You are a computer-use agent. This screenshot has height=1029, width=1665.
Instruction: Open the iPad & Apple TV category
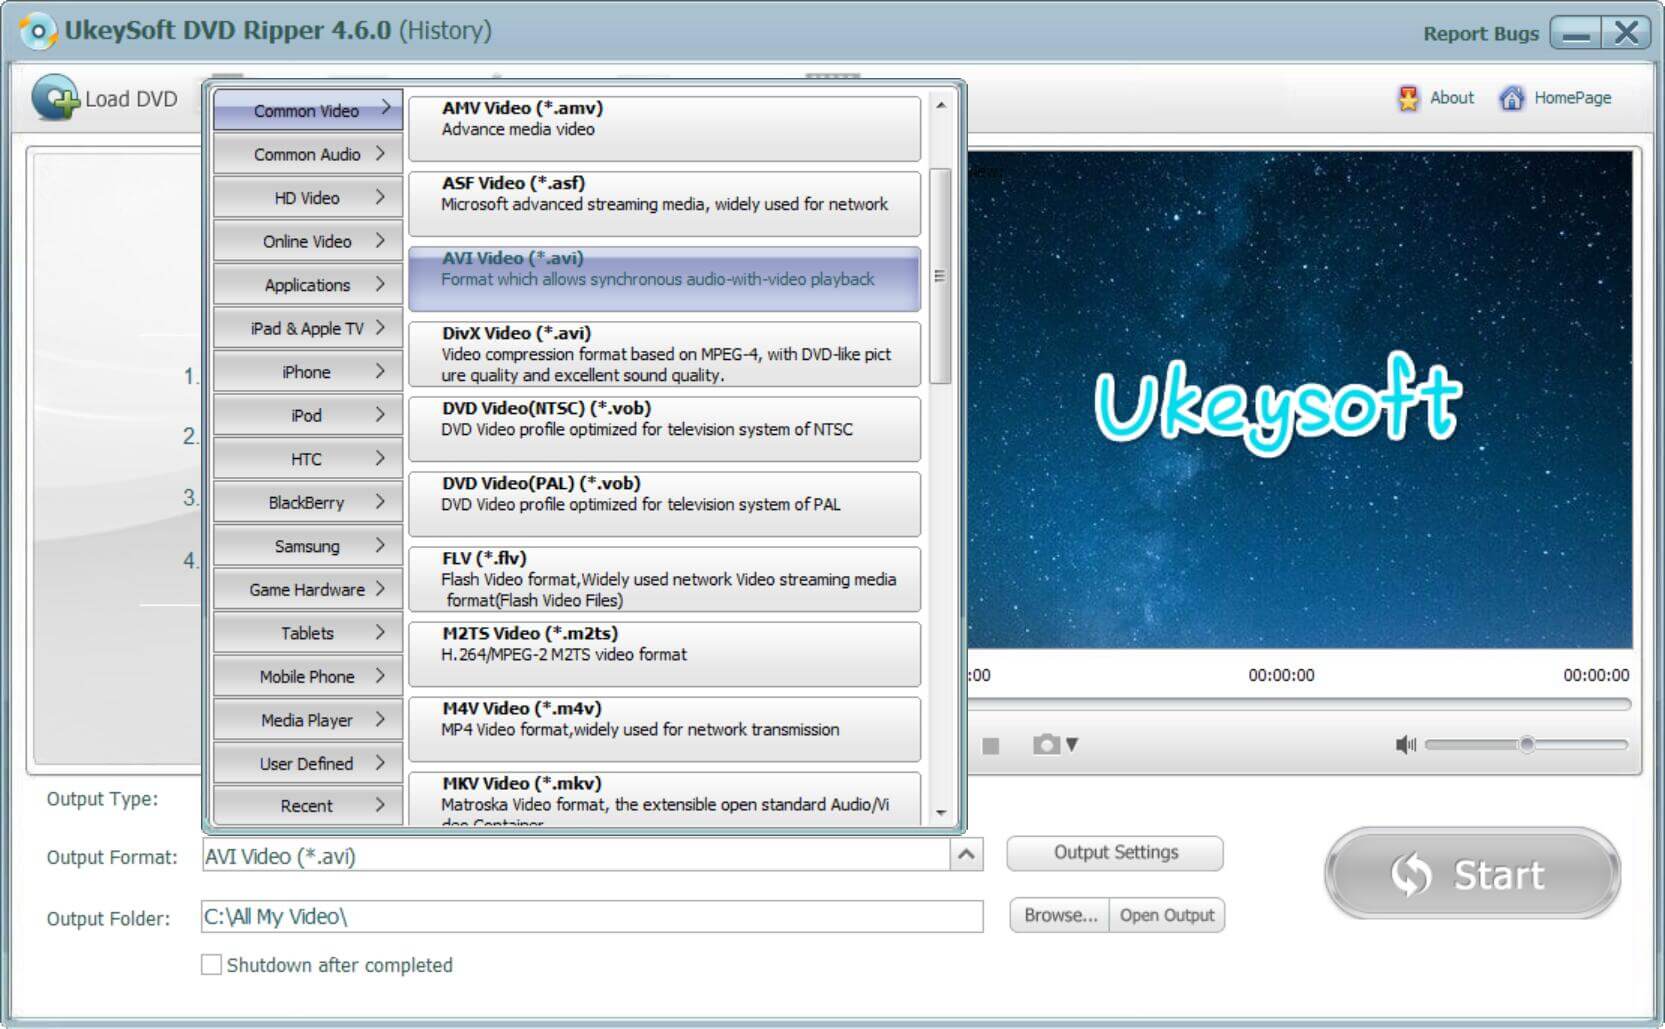coord(308,328)
